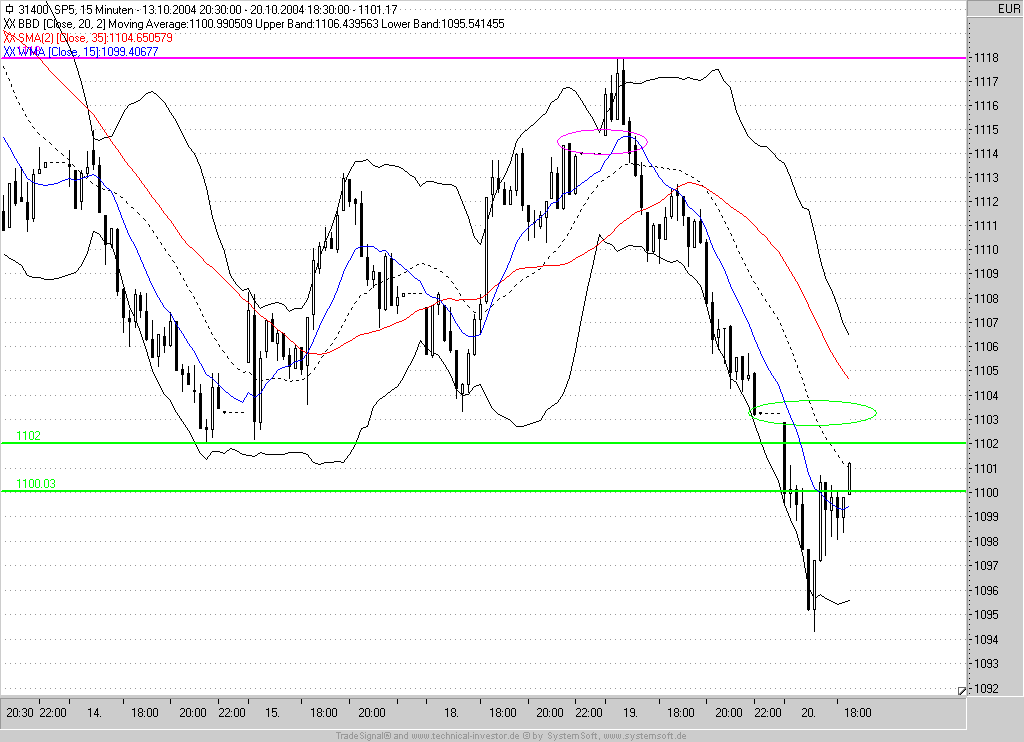Select the red SMA(2) legend entry
The width and height of the screenshot is (1024, 742).
(x=96, y=37)
